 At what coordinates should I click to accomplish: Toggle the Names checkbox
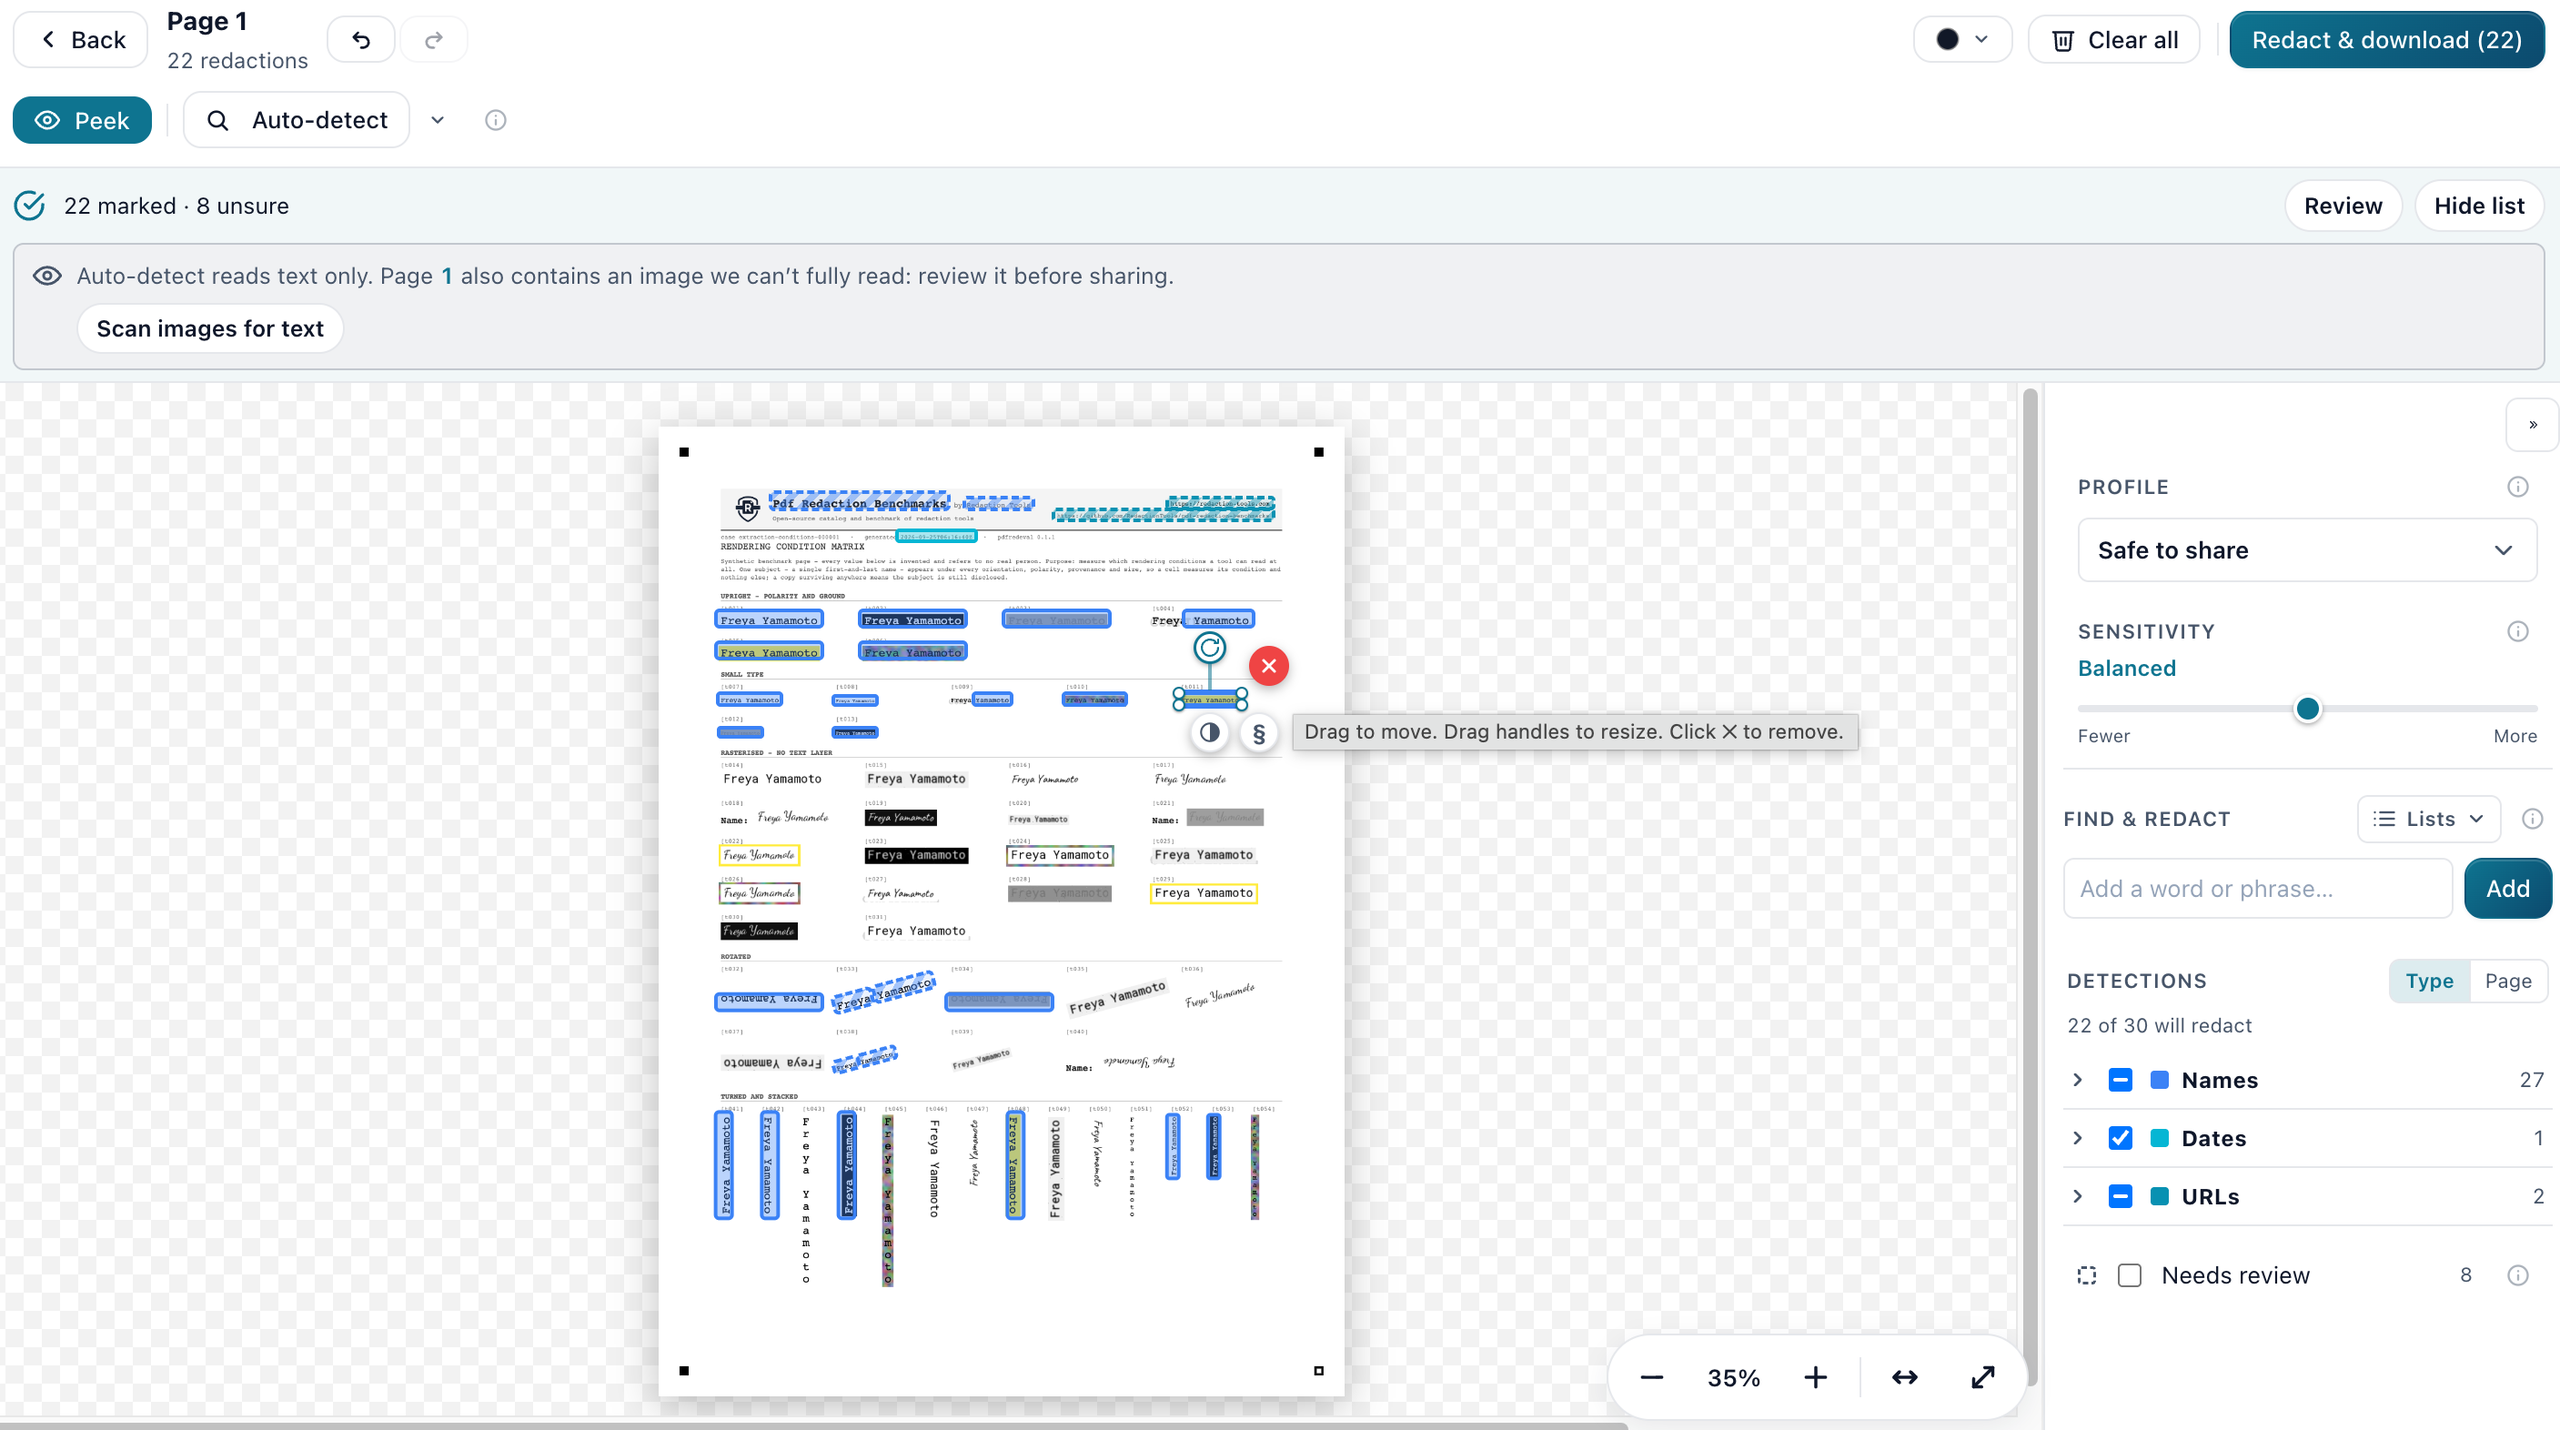click(2120, 1080)
